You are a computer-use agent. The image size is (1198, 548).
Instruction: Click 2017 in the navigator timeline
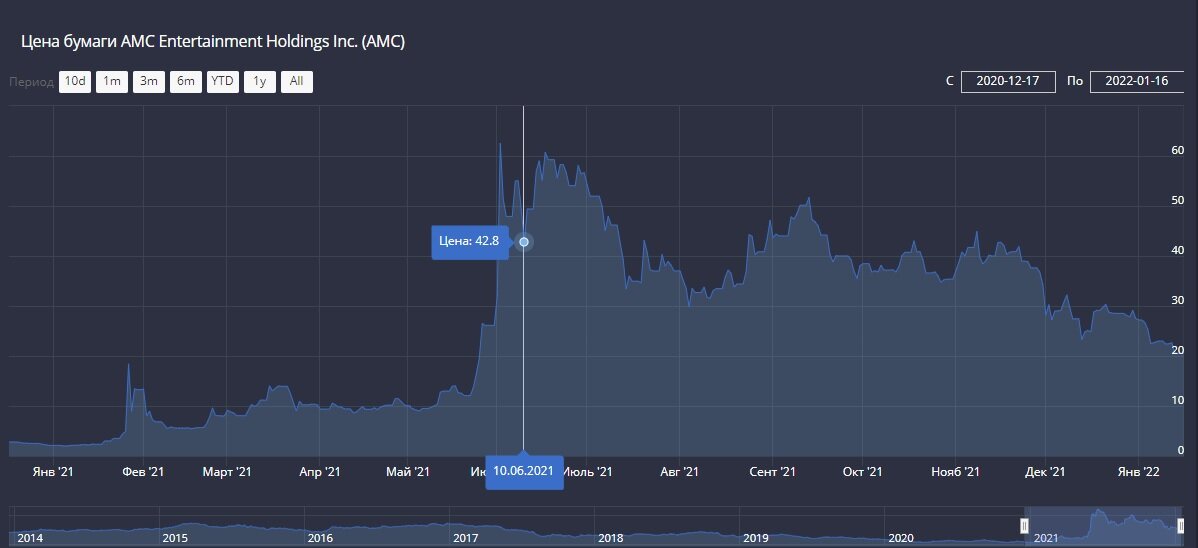click(465, 538)
